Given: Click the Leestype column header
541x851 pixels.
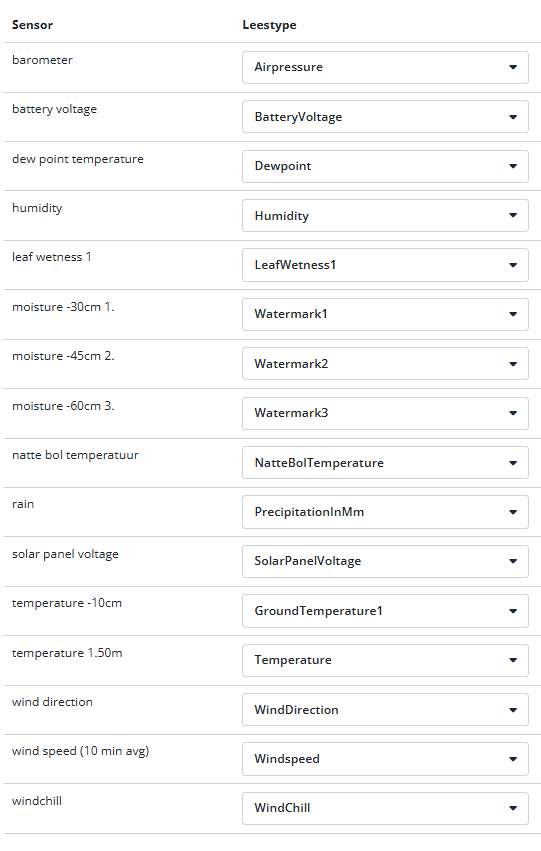Looking at the screenshot, I should 270,25.
